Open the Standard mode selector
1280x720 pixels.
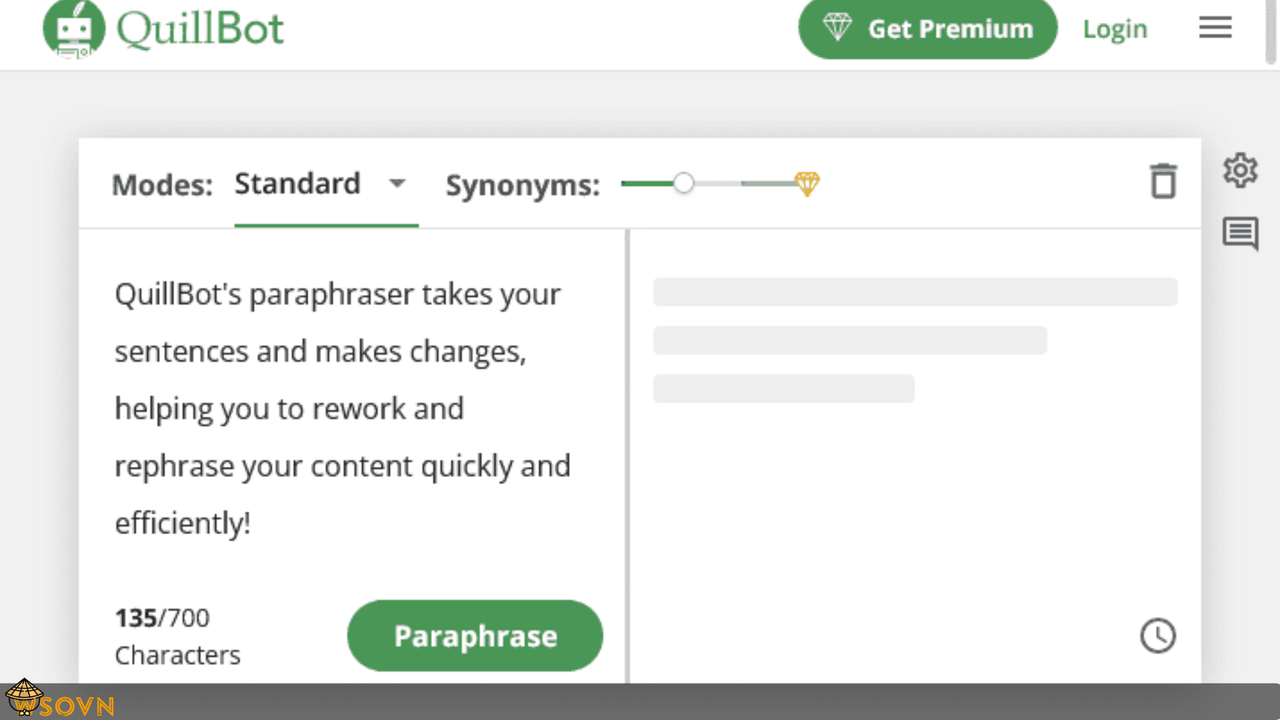(297, 184)
